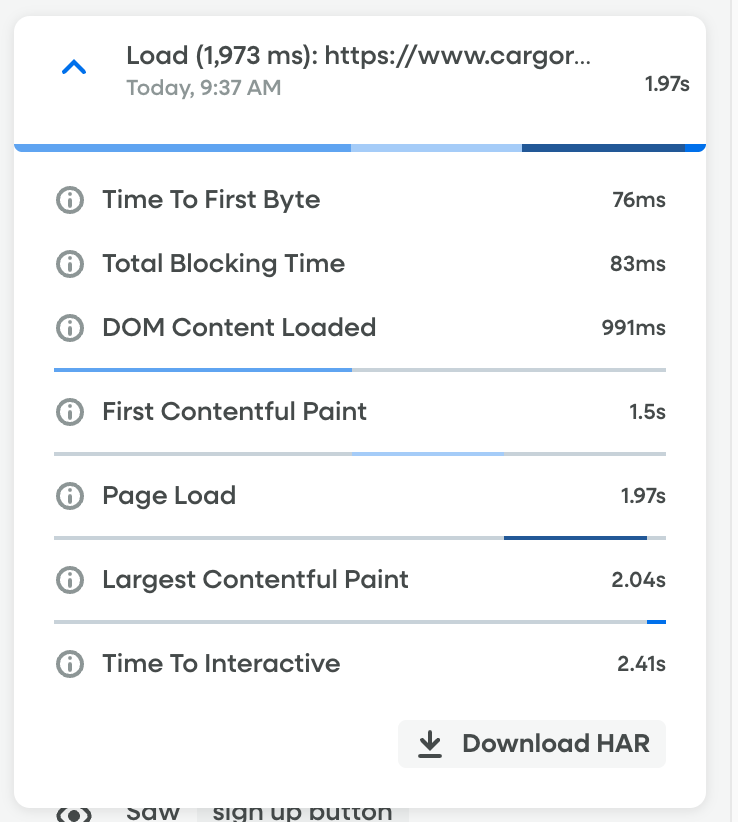
Task: Click the Largest Contentful Paint timing bar
Action: (656, 622)
